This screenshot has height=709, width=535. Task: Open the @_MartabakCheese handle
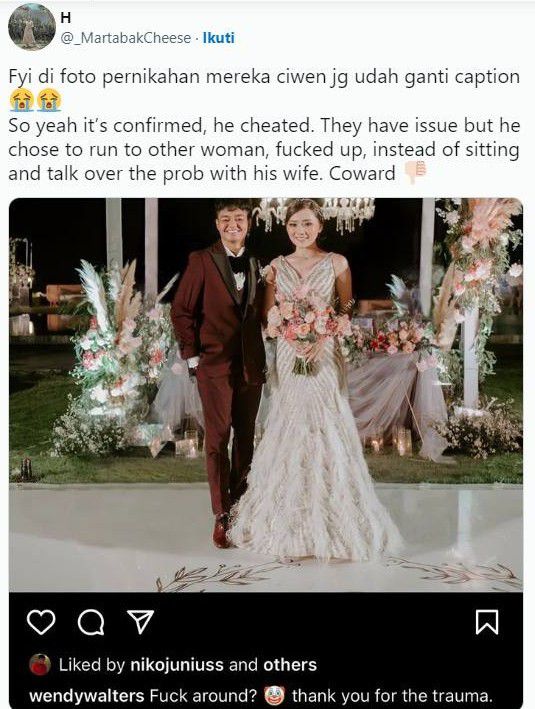[126, 38]
